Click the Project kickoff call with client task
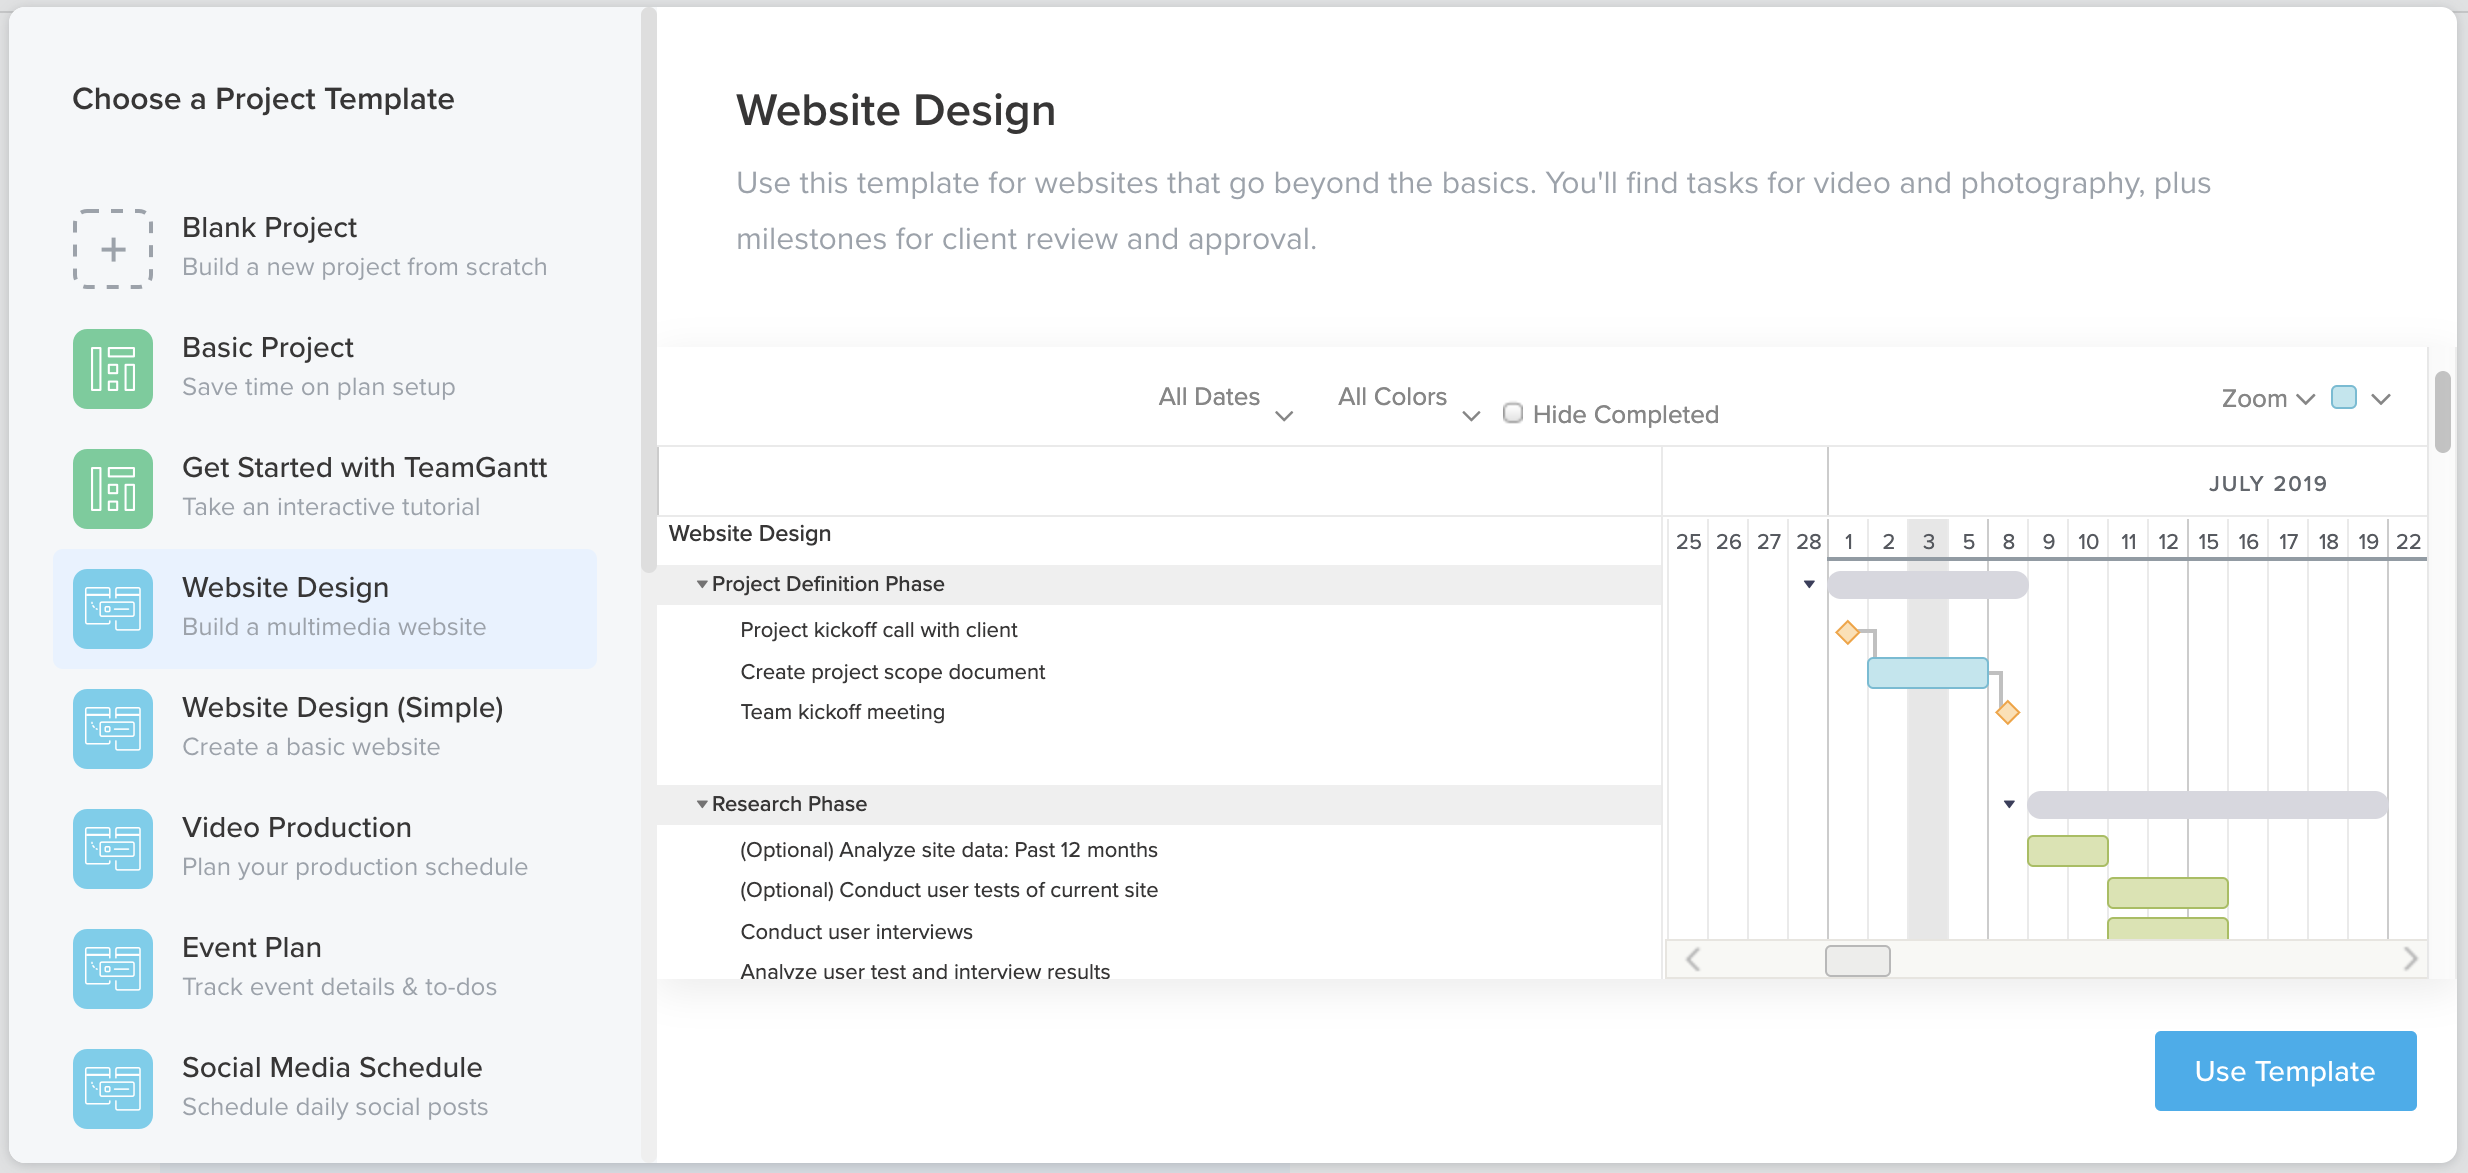2468x1173 pixels. point(879,630)
